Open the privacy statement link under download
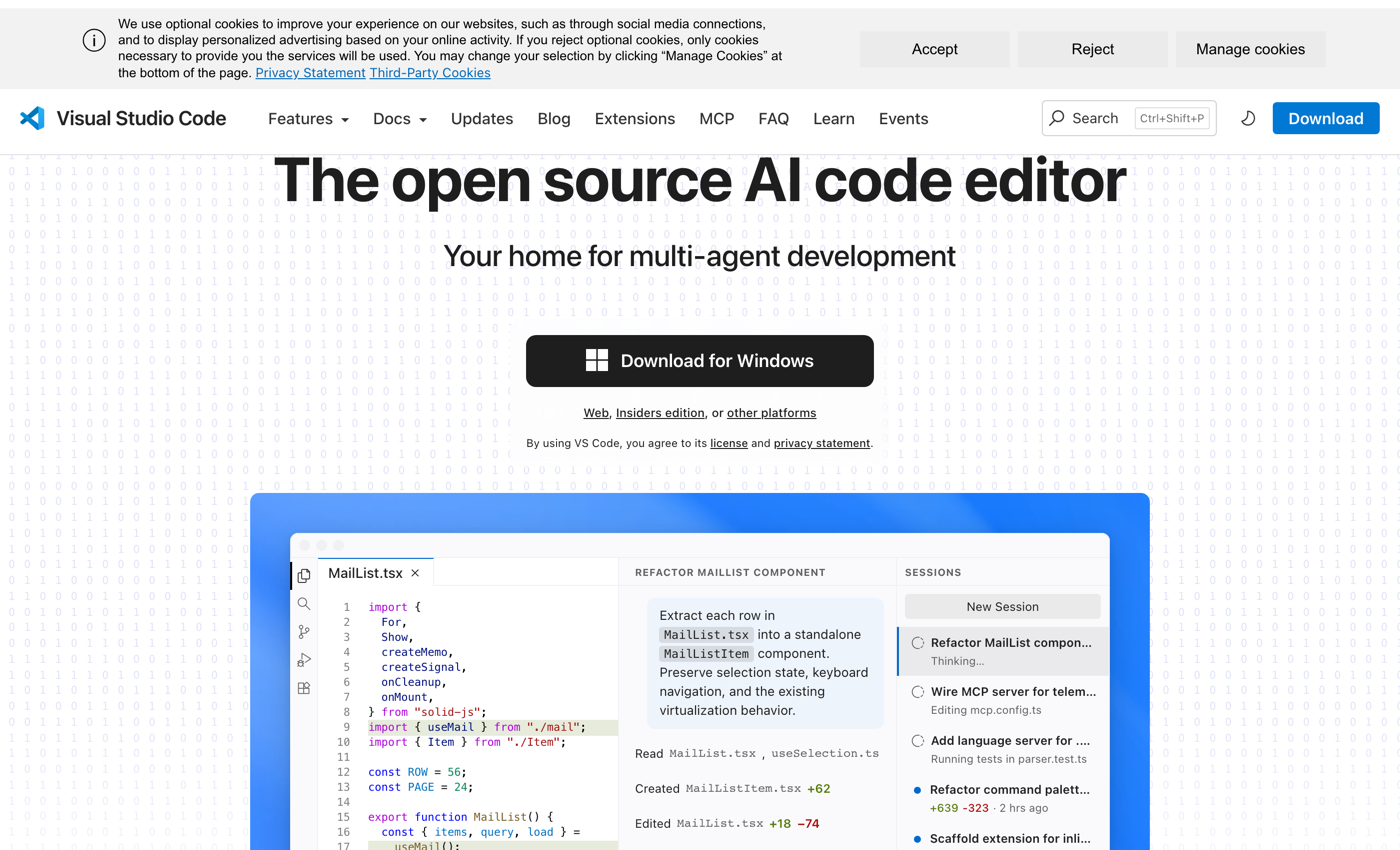The width and height of the screenshot is (1400, 850). point(822,443)
